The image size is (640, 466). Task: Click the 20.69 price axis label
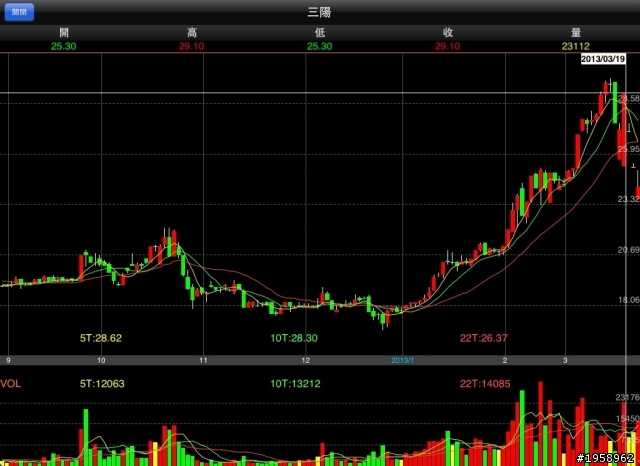pos(629,250)
